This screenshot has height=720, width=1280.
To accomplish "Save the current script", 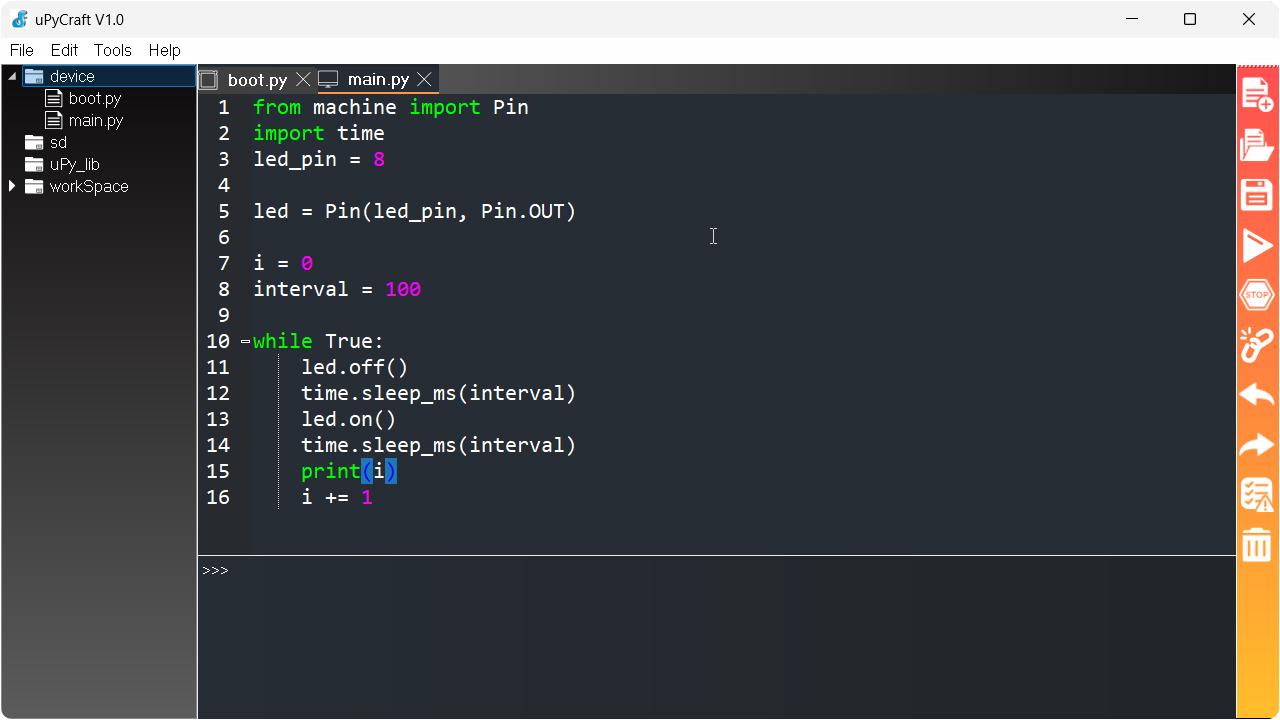I will 1256,195.
